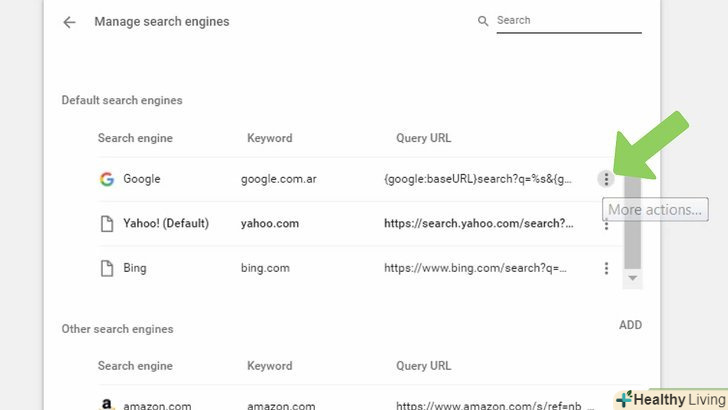Click the magnifier search icon
Image resolution: width=728 pixels, height=410 pixels.
(x=483, y=21)
